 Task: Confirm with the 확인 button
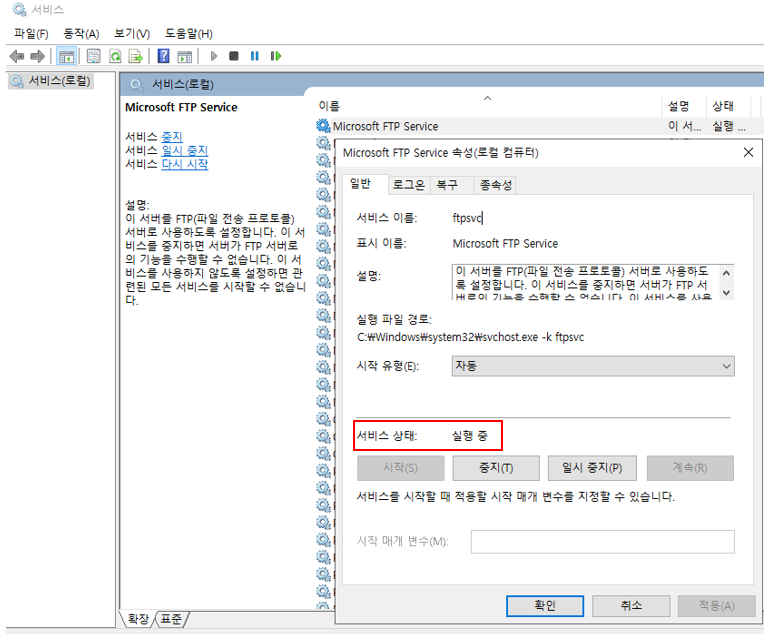[x=545, y=605]
